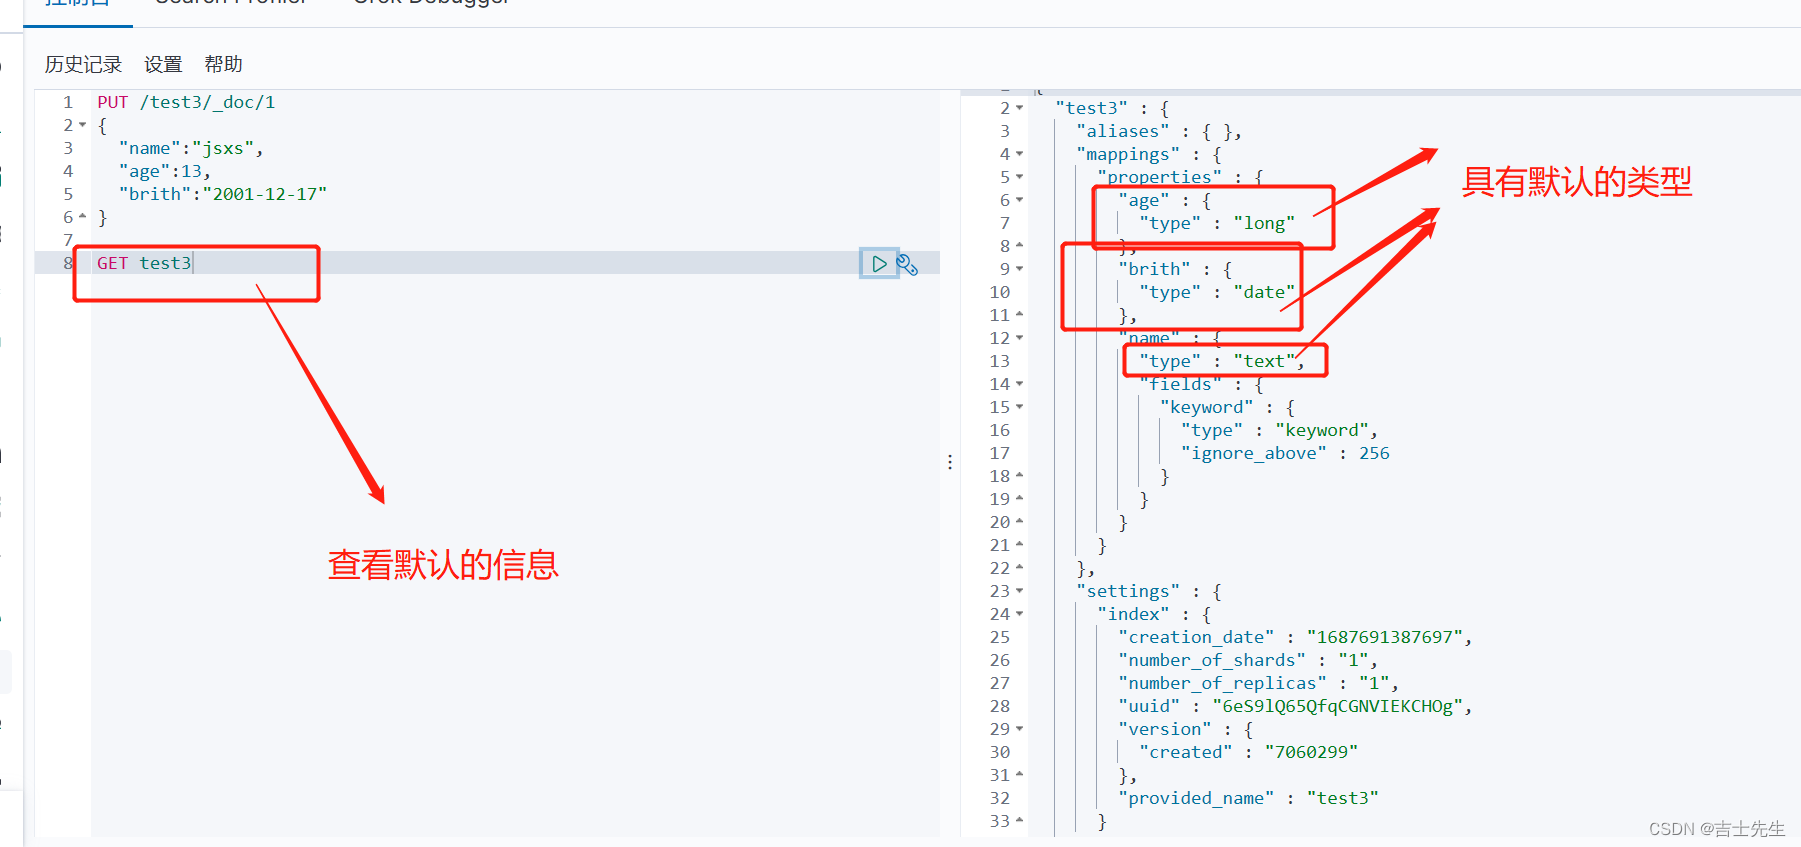1801x847 pixels.
Task: Collapse the "settings" block at output line 23
Action: click(x=1019, y=591)
